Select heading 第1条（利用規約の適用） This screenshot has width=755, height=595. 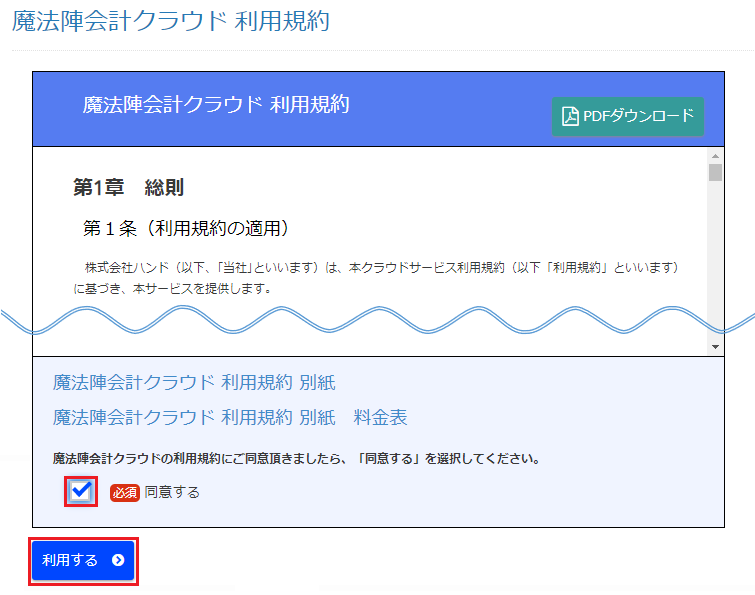tap(186, 228)
